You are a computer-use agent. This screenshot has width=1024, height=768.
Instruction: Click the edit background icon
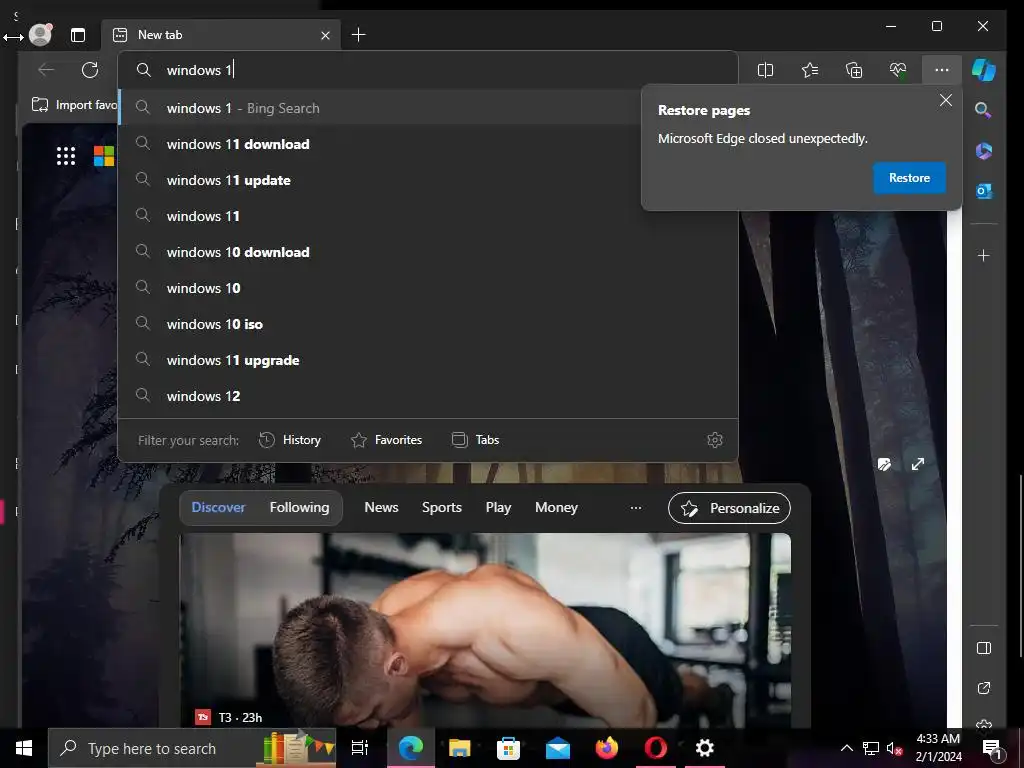coord(884,464)
